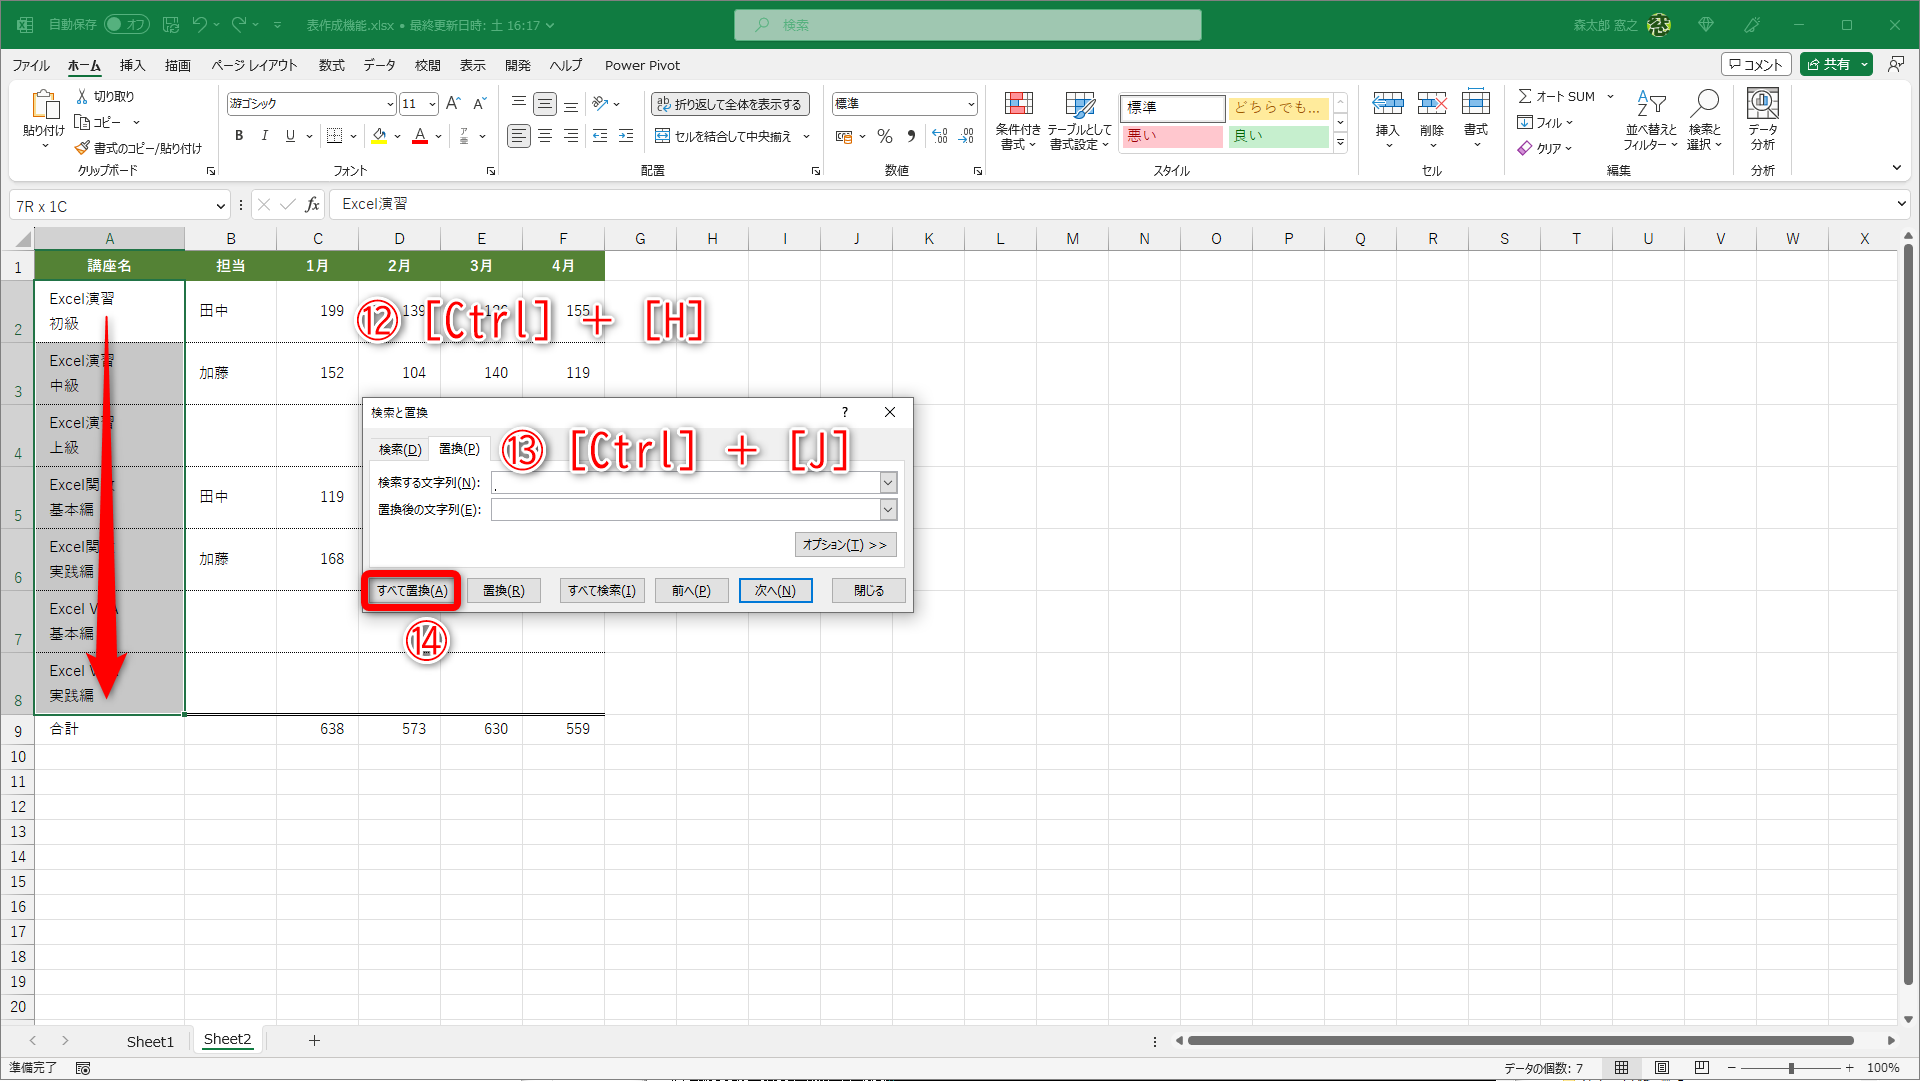Image resolution: width=1920 pixels, height=1081 pixels.
Task: Click the Sort & Filter icon
Action: pos(1650,104)
